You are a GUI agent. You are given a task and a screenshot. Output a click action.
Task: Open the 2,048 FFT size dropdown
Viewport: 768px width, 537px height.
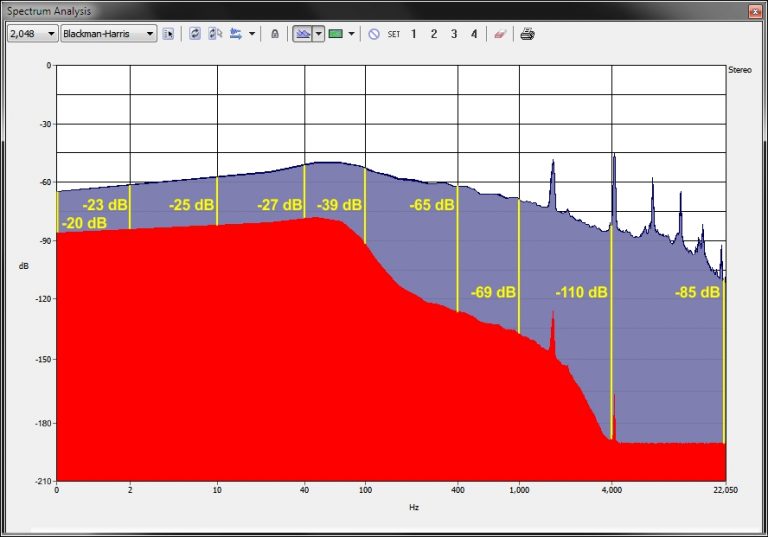click(x=33, y=34)
